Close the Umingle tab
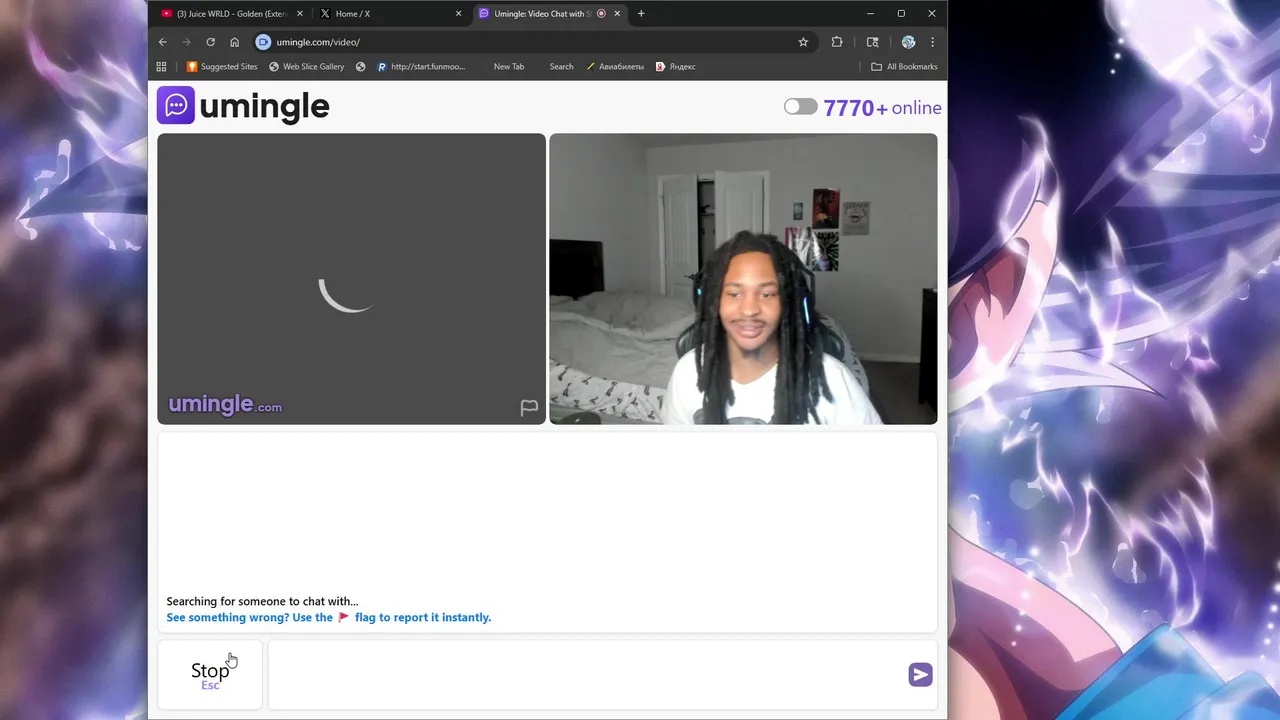The image size is (1280, 720). 617,14
